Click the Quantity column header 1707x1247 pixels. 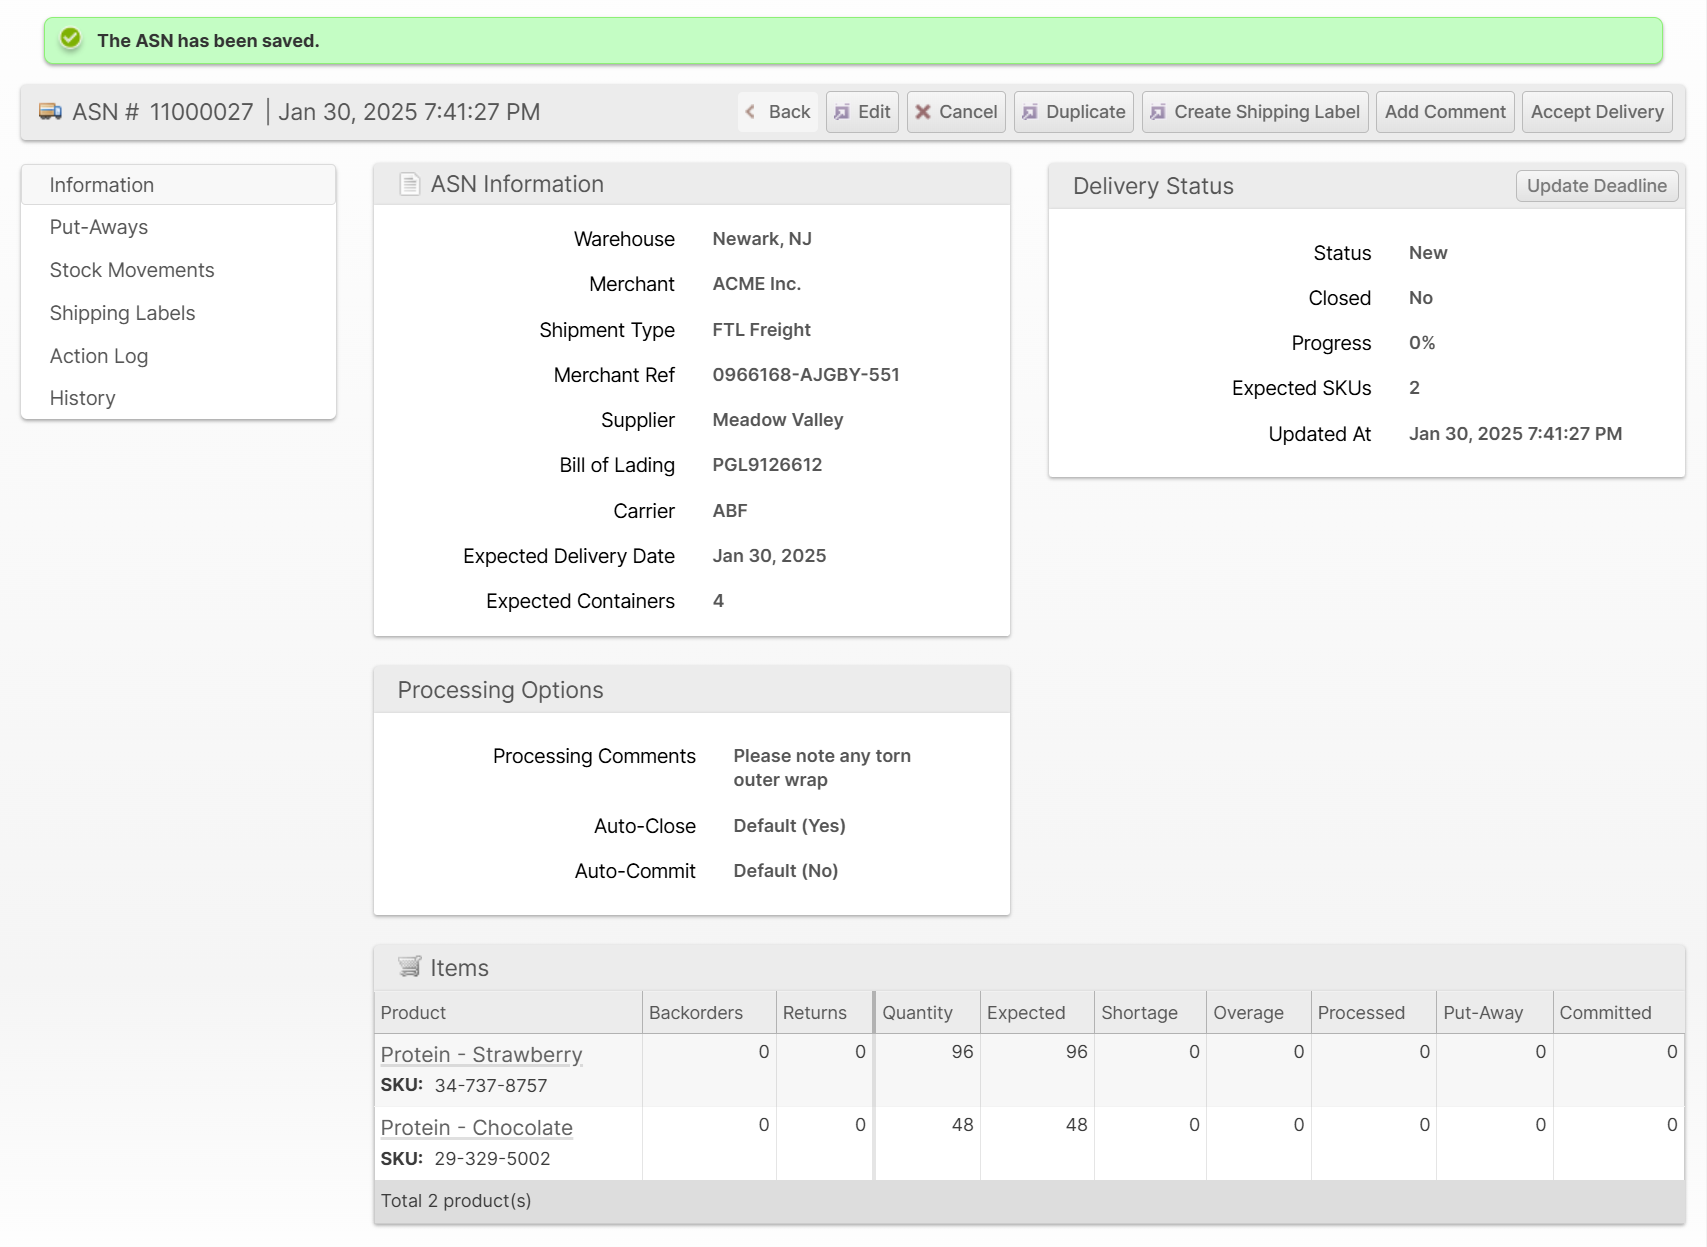point(917,1013)
